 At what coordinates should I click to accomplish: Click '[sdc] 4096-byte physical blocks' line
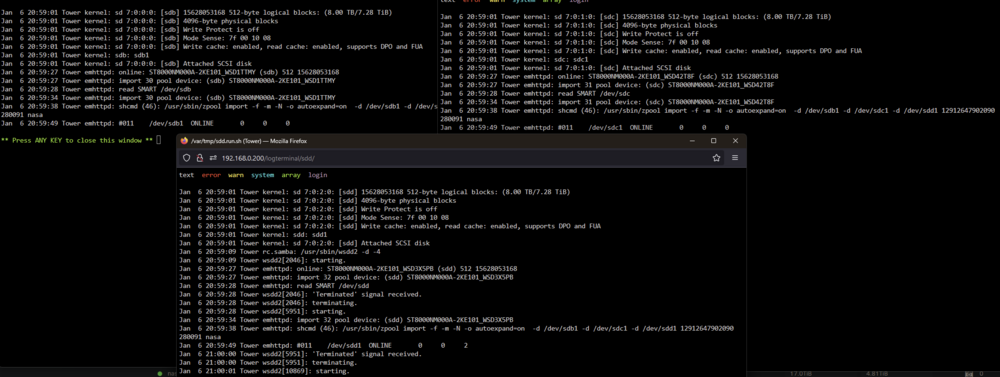(x=578, y=25)
